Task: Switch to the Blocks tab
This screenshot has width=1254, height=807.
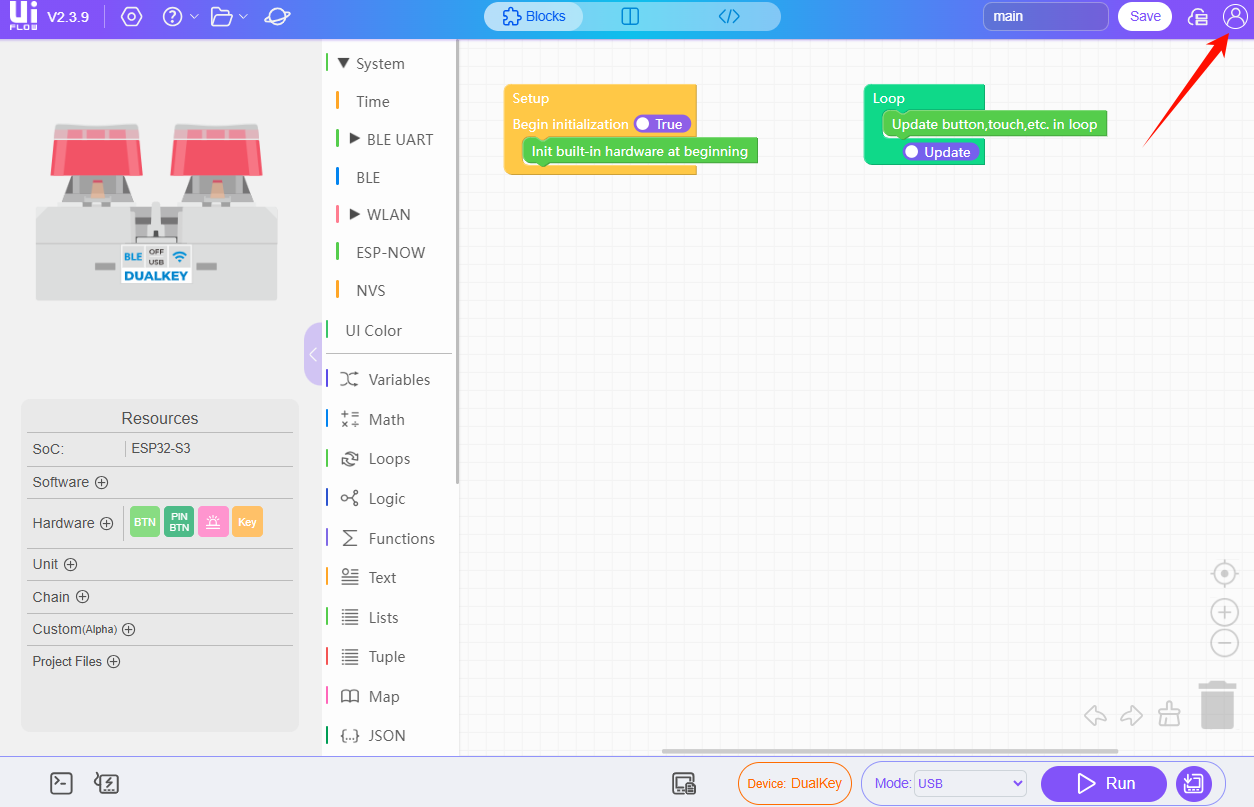Action: (x=534, y=16)
